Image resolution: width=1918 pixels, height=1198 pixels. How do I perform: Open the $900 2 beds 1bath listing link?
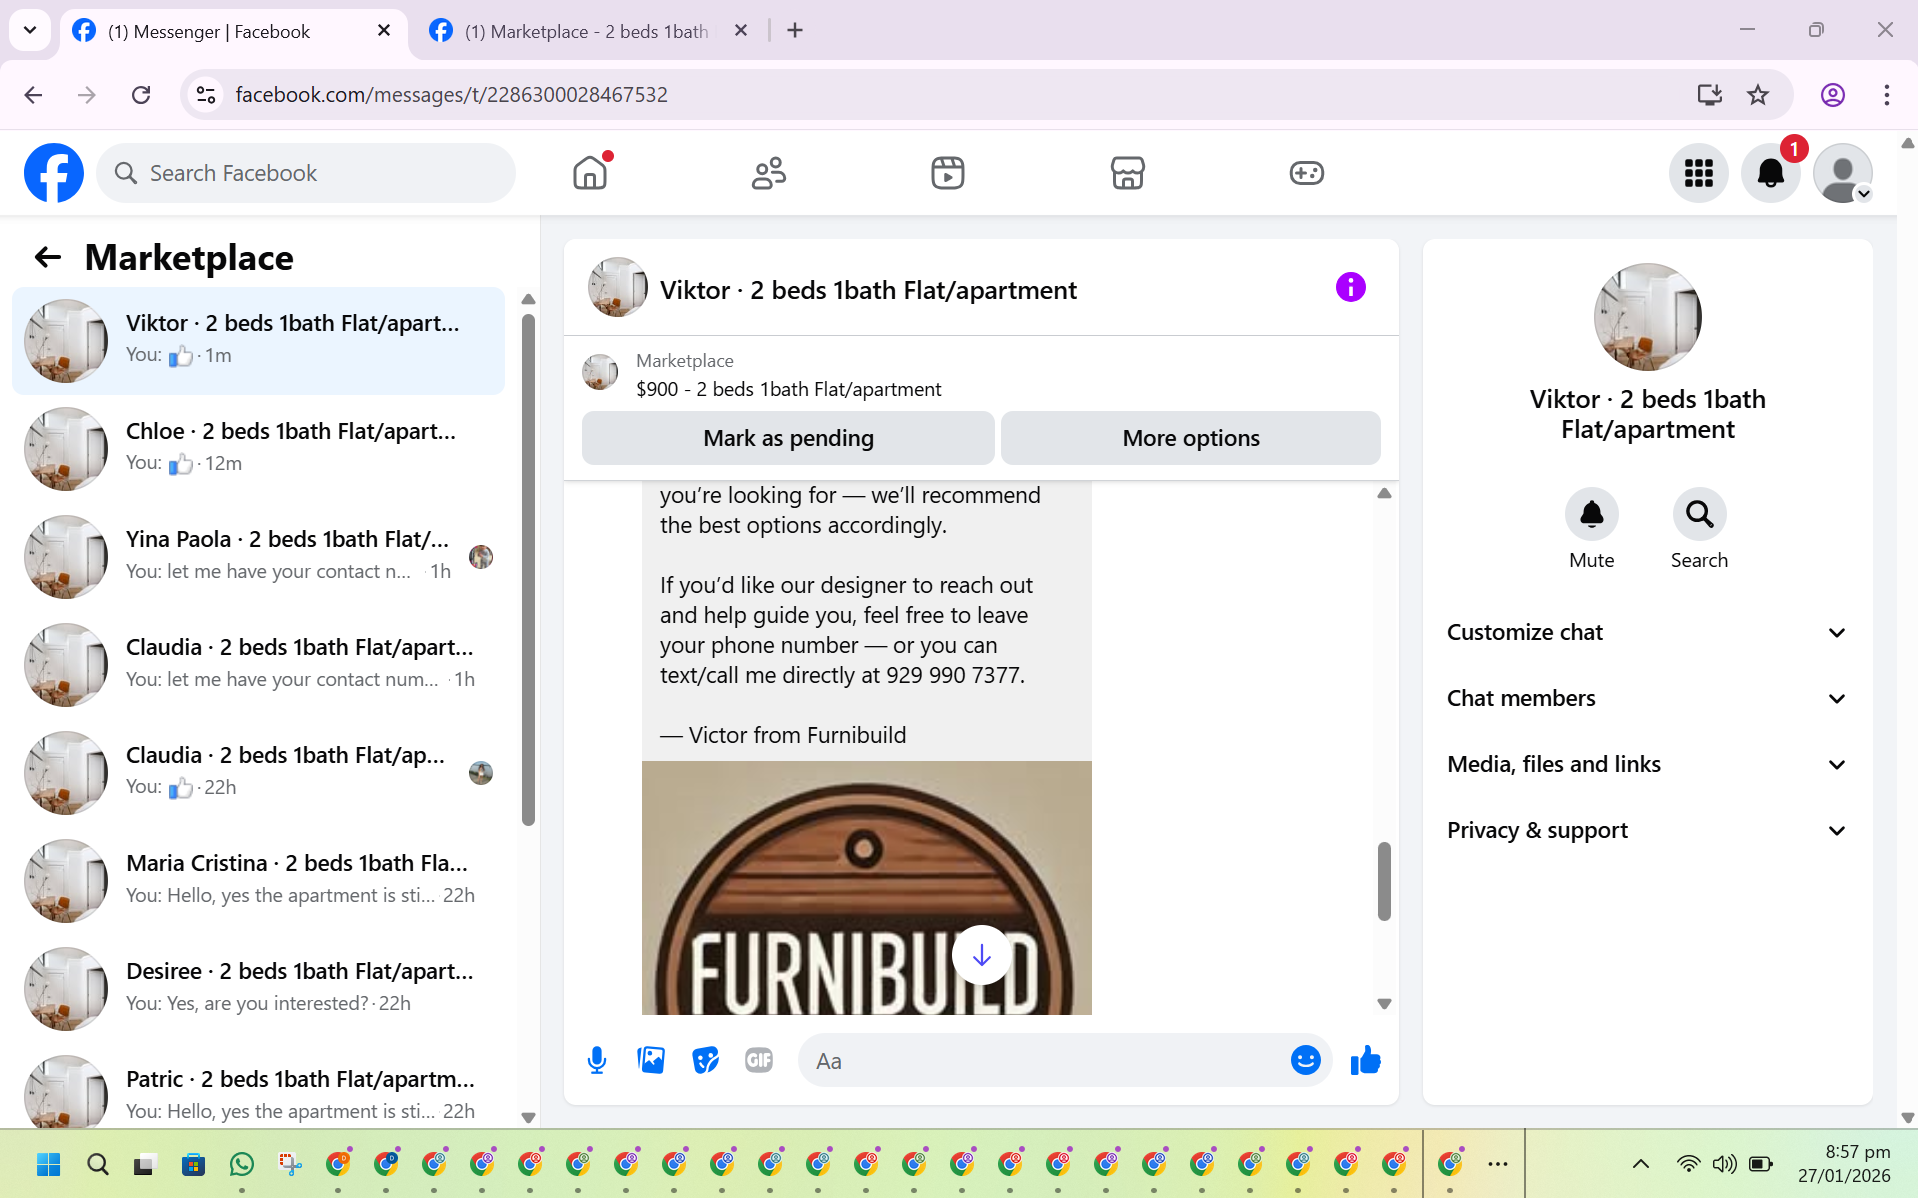coord(788,389)
